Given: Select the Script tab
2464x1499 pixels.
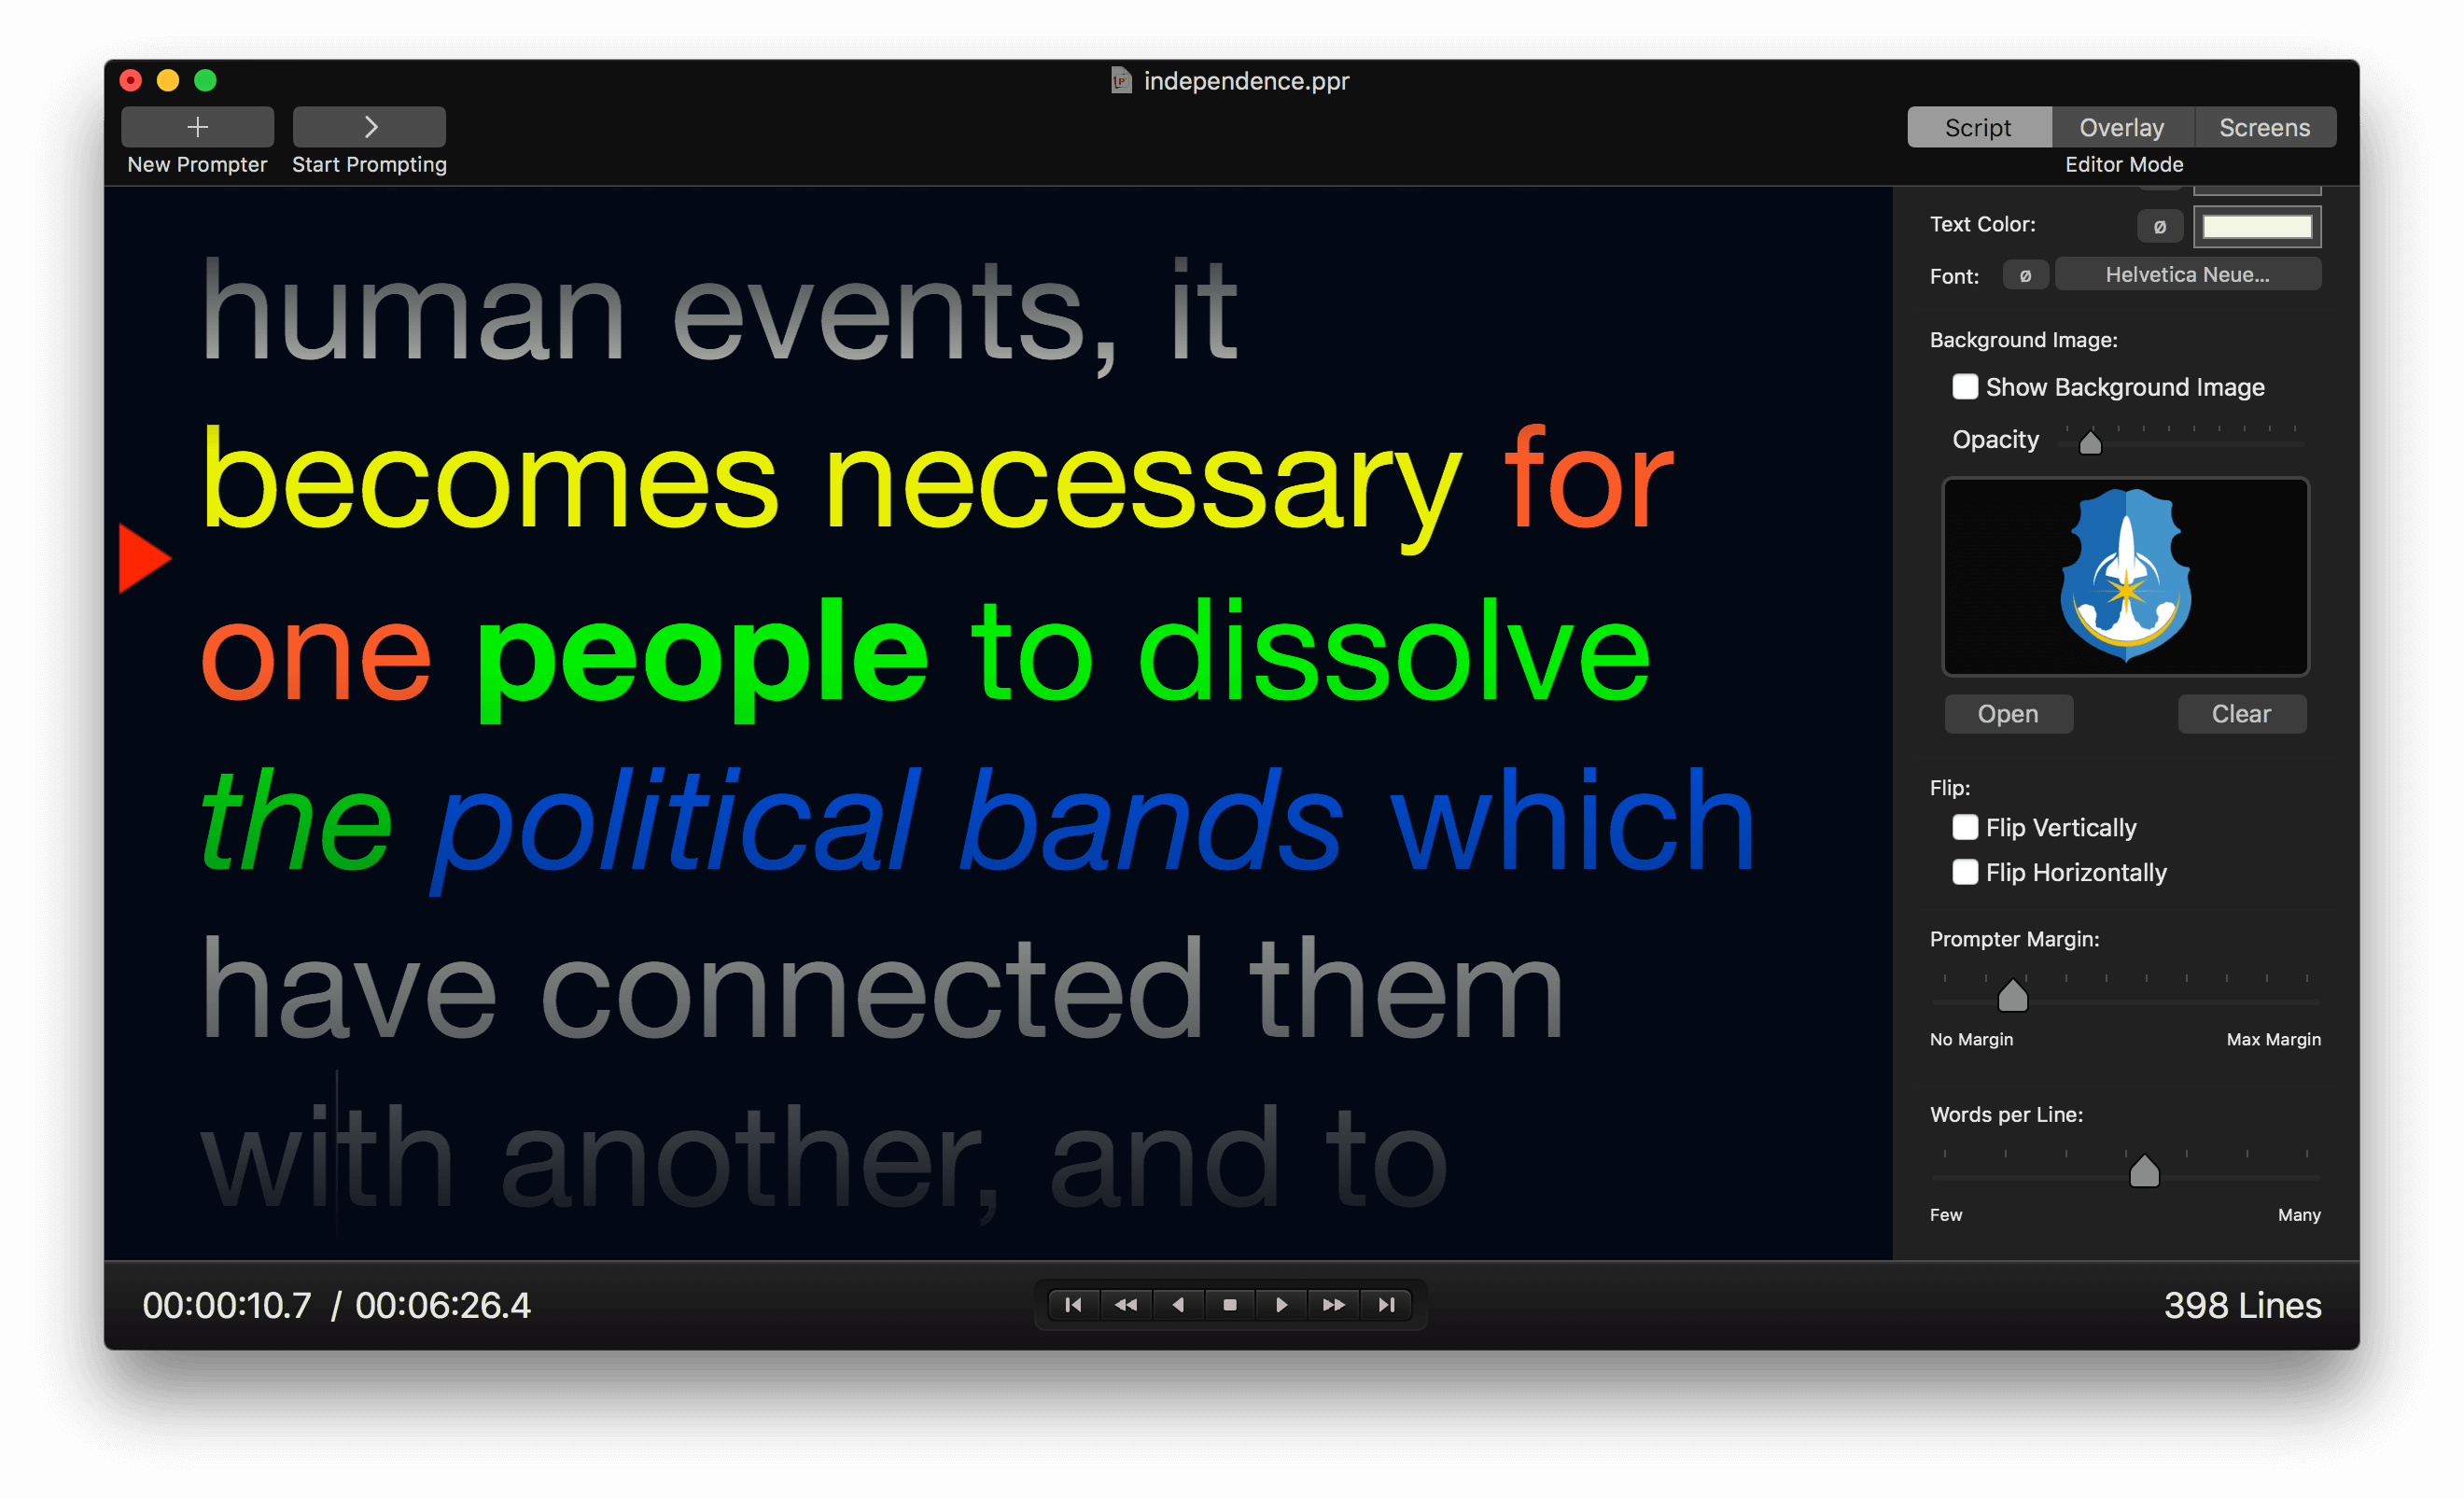Looking at the screenshot, I should pos(1977,127).
